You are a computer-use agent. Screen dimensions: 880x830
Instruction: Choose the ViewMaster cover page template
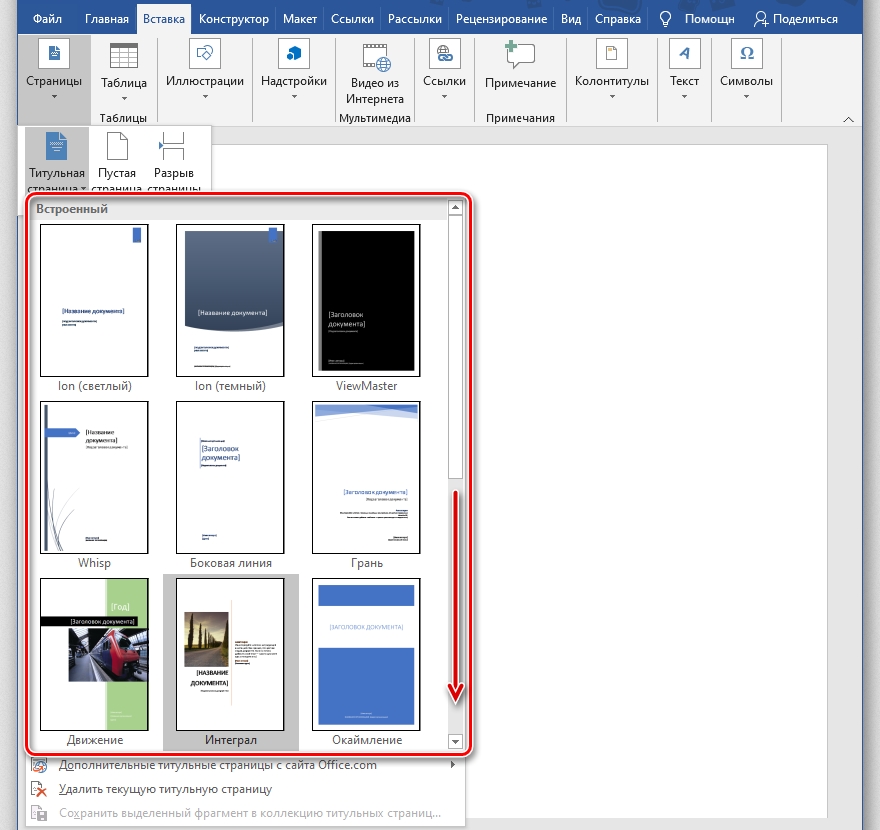pyautogui.click(x=366, y=300)
